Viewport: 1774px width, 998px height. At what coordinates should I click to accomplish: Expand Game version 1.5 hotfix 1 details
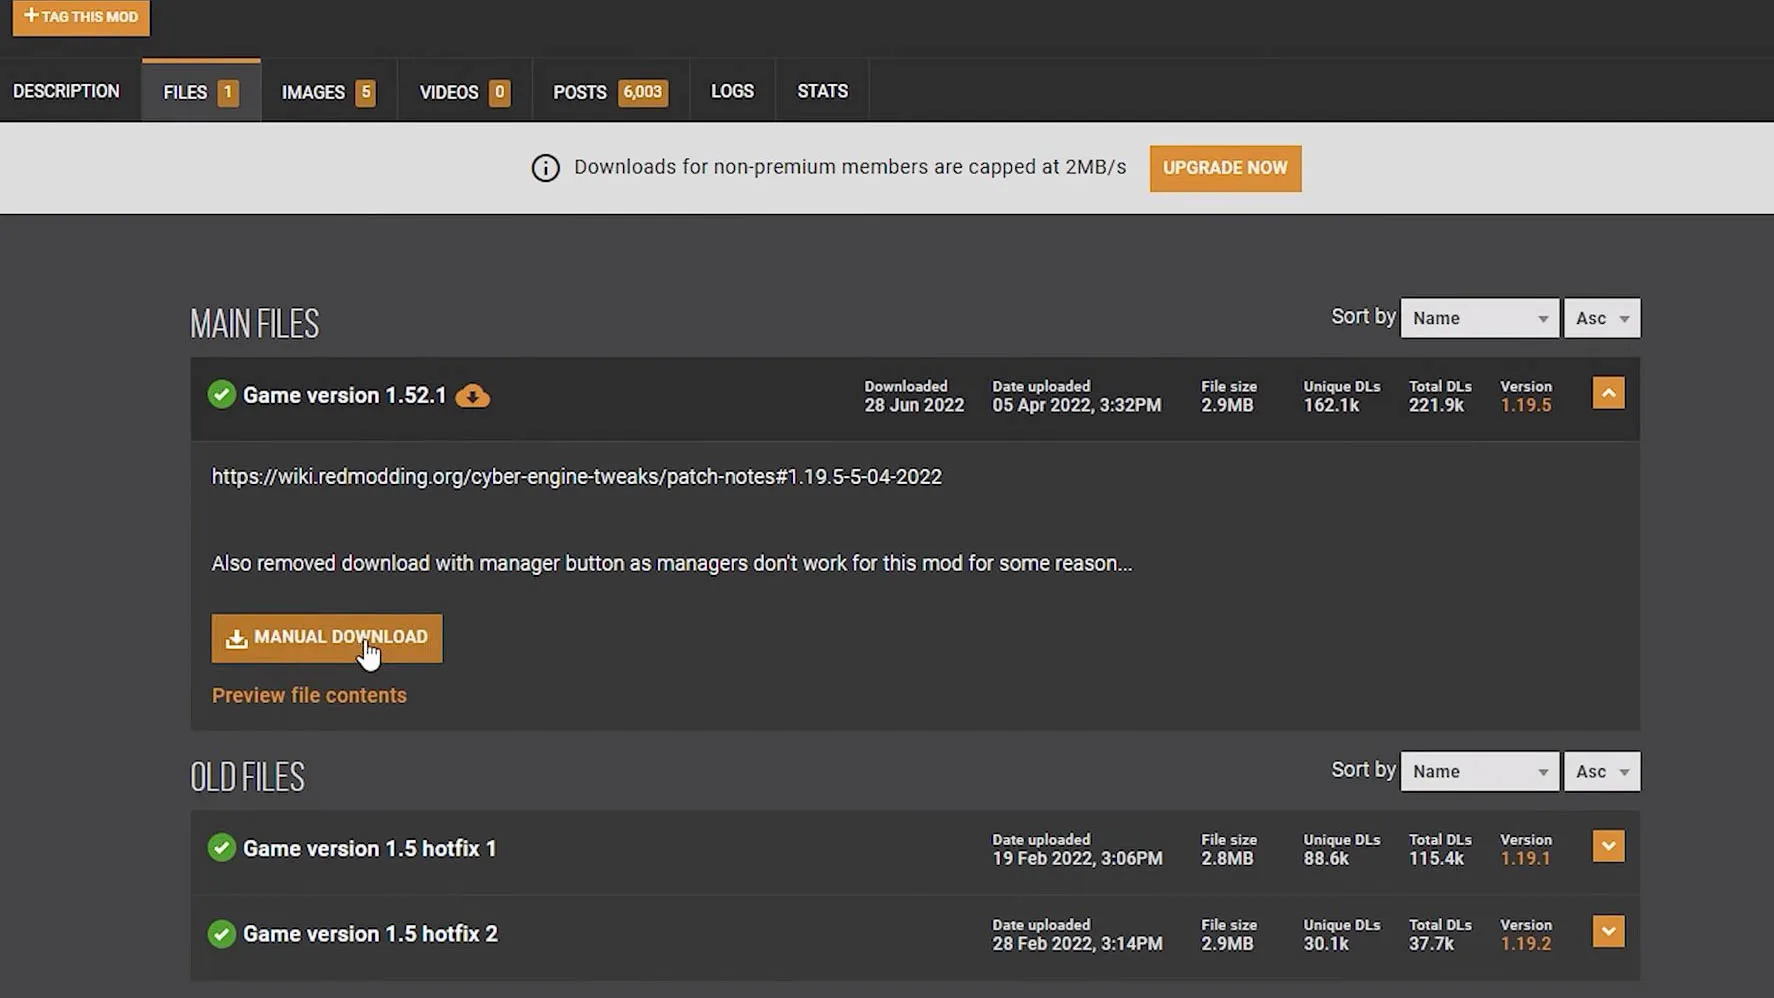1608,846
